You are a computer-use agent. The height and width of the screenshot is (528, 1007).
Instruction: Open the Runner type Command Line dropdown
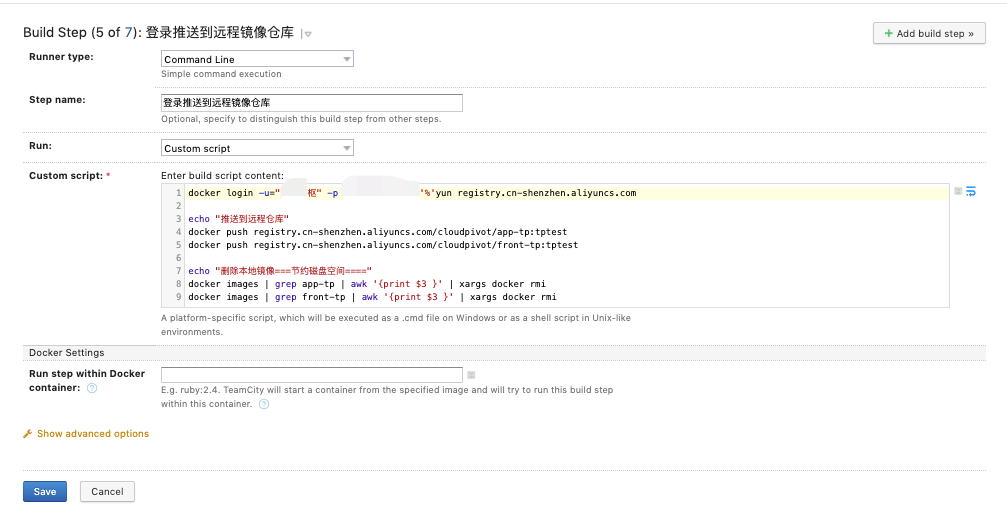[257, 59]
